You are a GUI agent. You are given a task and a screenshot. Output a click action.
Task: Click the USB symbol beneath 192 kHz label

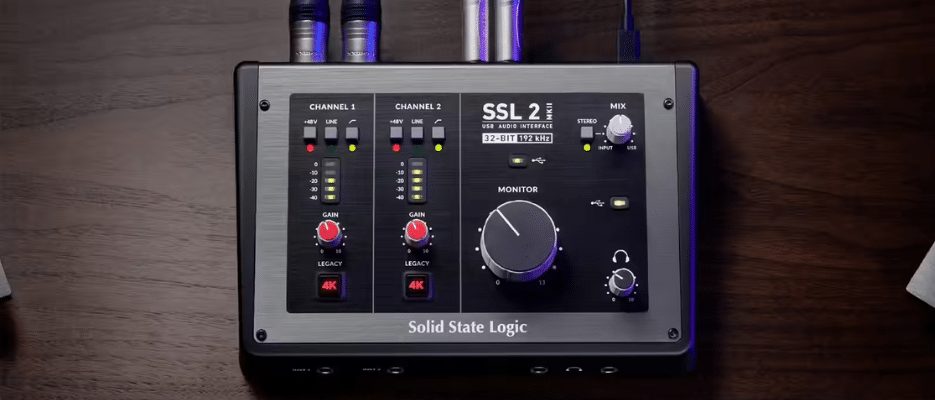point(539,160)
